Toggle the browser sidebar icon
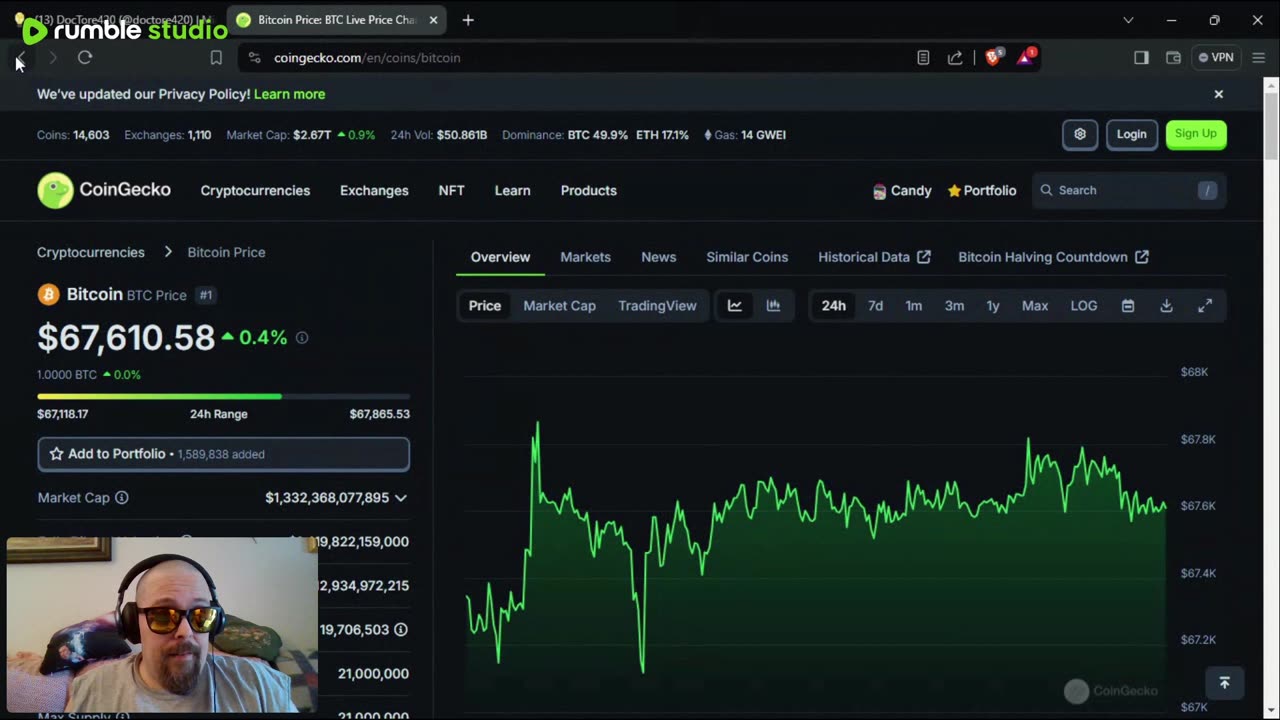This screenshot has height=720, width=1280. pyautogui.click(x=1141, y=58)
